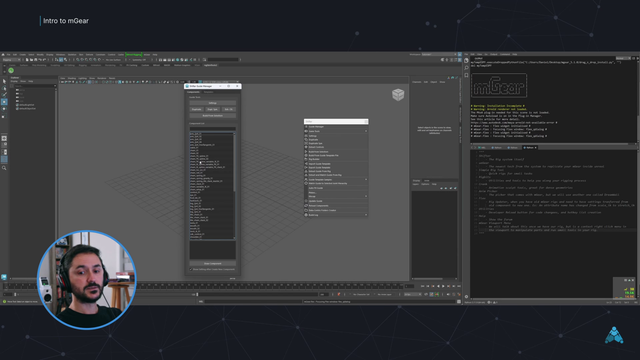640x360 pixels.
Task: Click the bookmark icon in Script Editor sidebar
Action: [466, 75]
